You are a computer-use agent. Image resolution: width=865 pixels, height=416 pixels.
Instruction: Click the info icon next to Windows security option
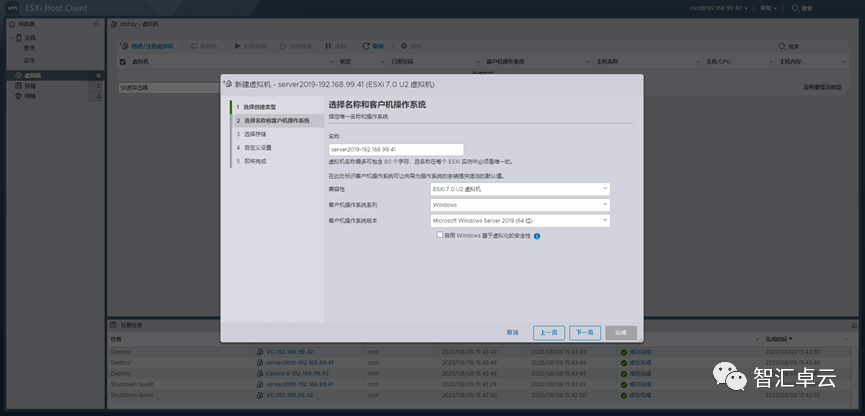coord(537,236)
